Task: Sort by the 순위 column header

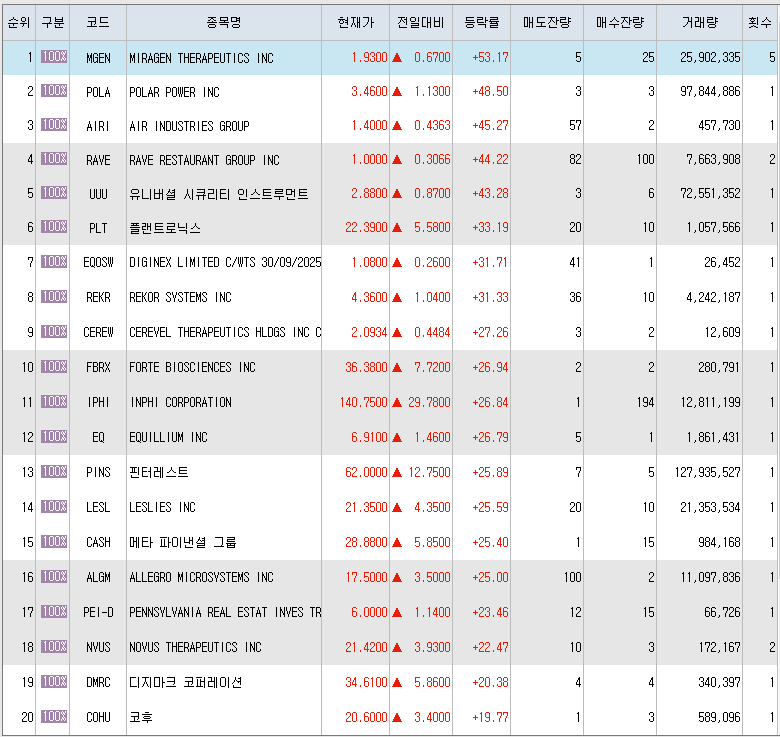Action: (19, 22)
